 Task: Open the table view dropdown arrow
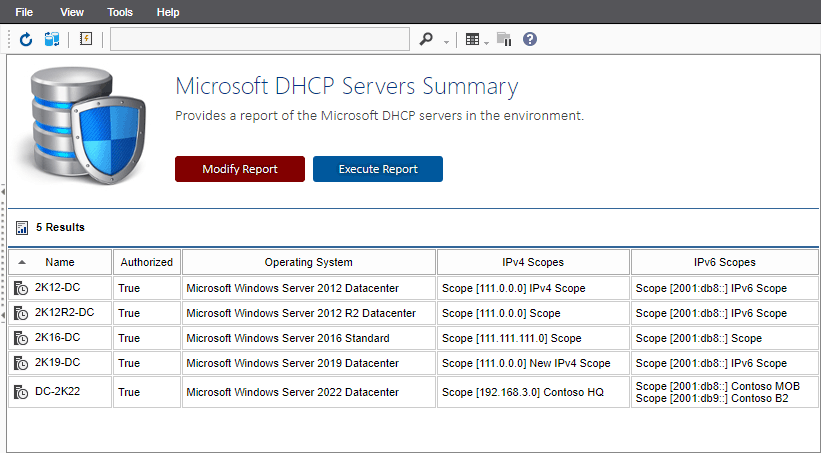(x=486, y=42)
